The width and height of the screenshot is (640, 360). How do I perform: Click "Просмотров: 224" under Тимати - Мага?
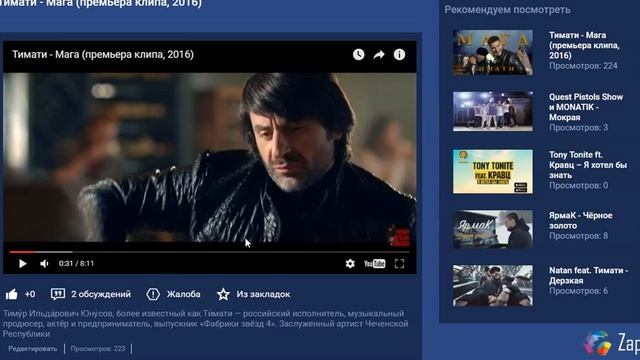coord(583,66)
